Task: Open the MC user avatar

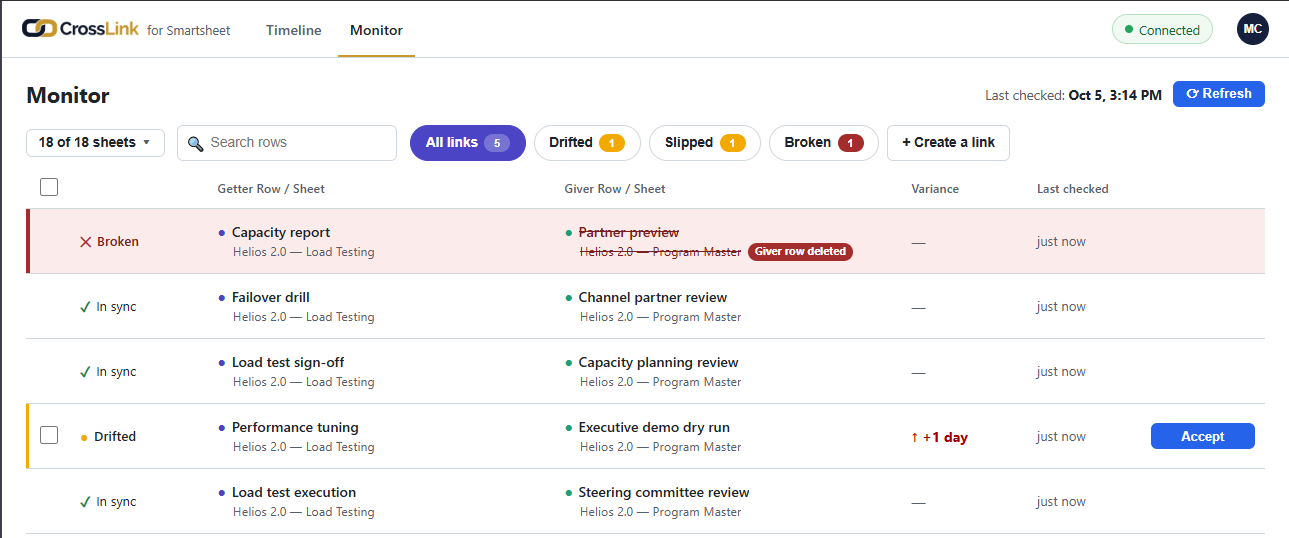Action: (1252, 29)
